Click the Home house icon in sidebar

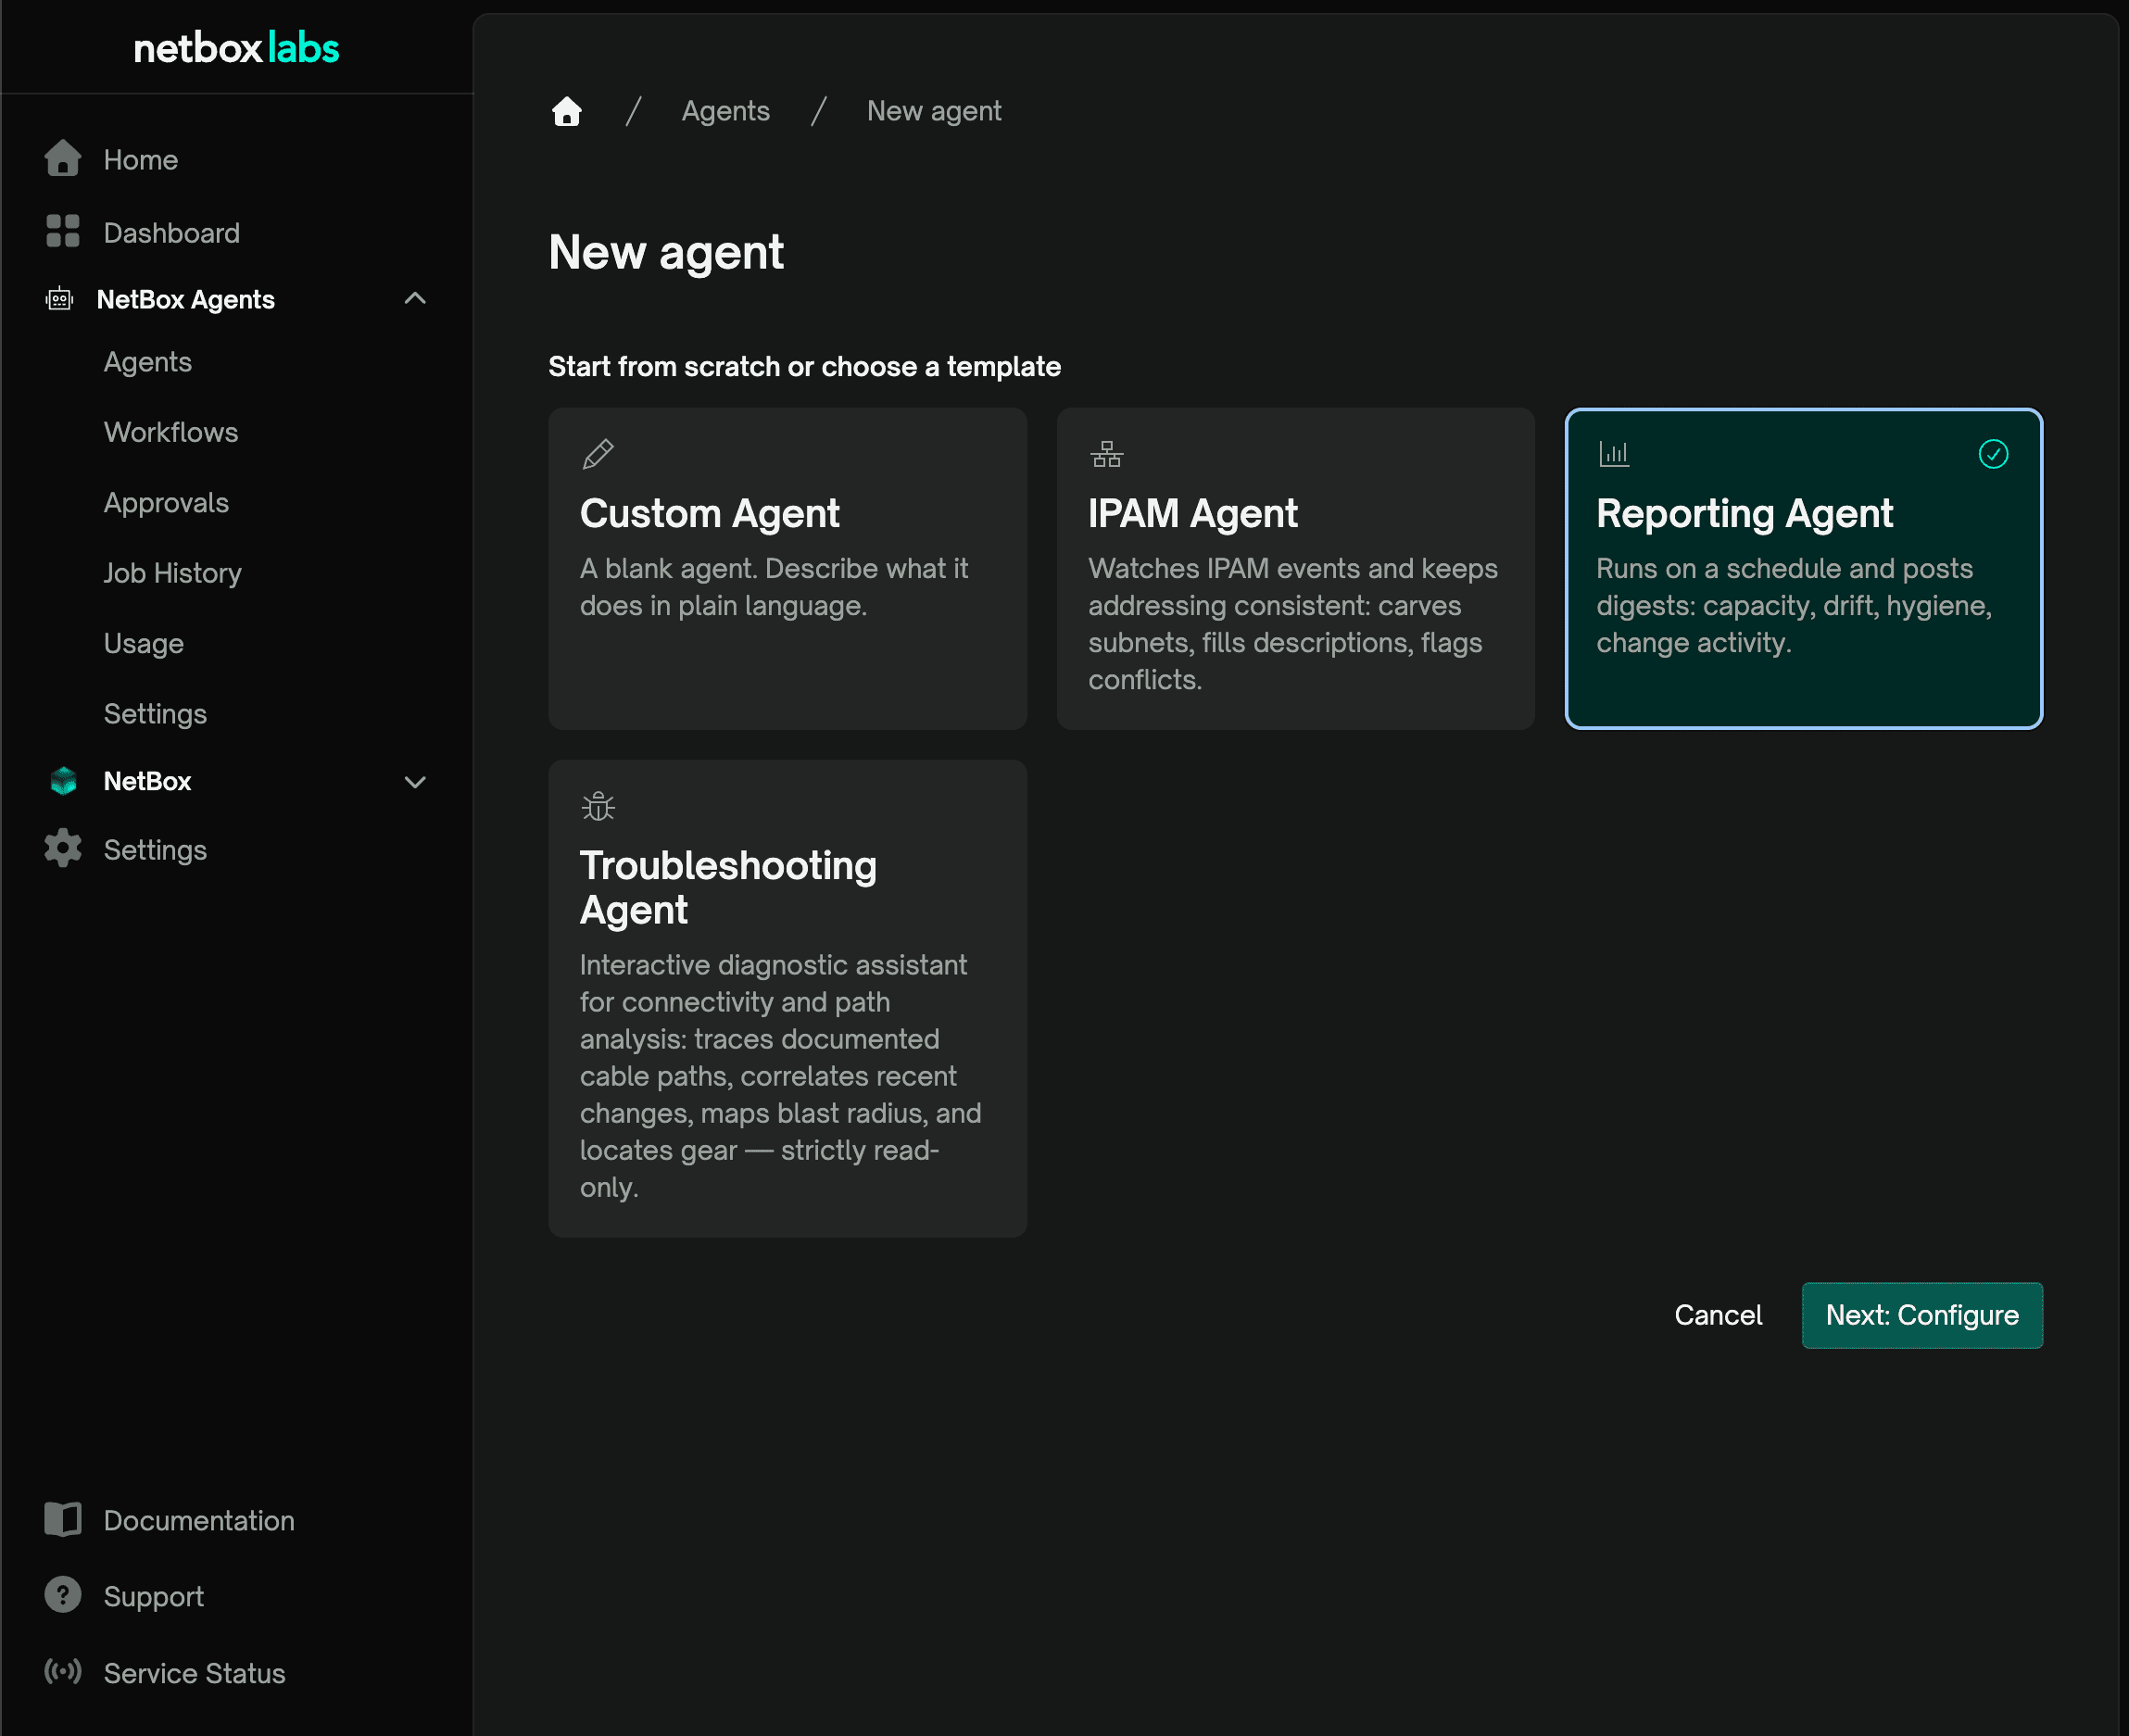click(63, 158)
